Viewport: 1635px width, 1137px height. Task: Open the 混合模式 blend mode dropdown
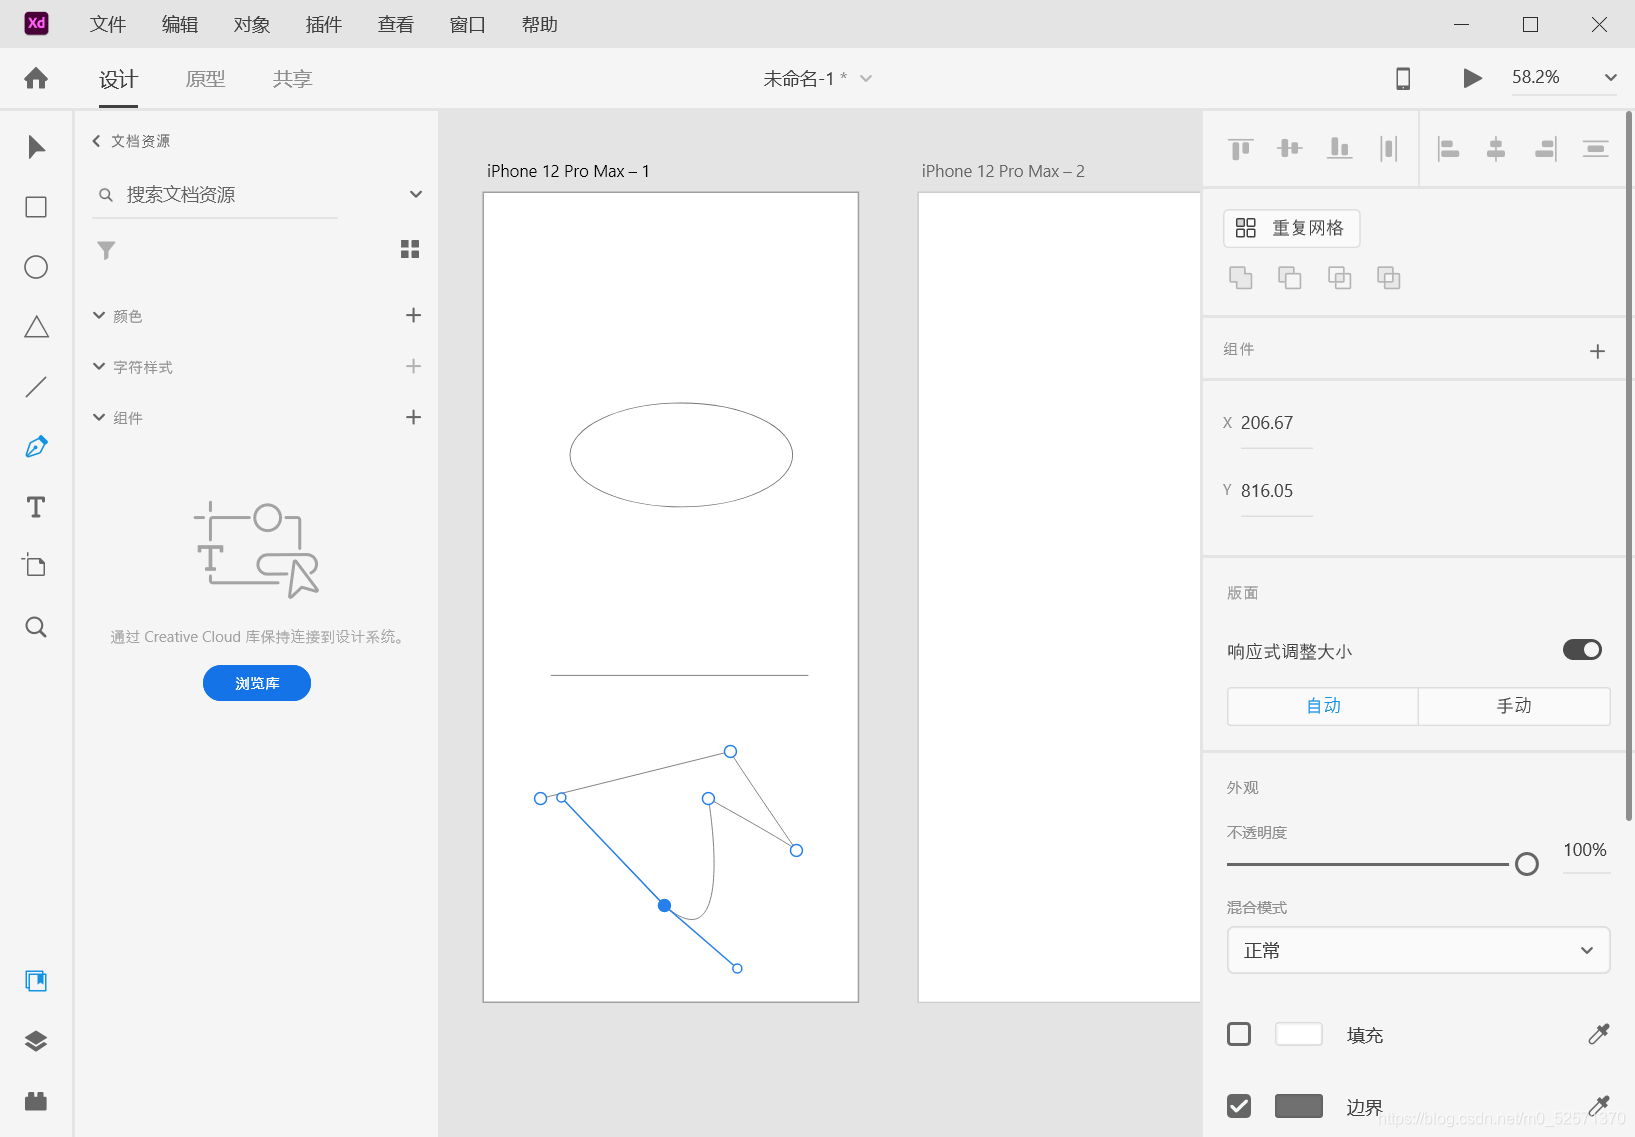click(1417, 950)
